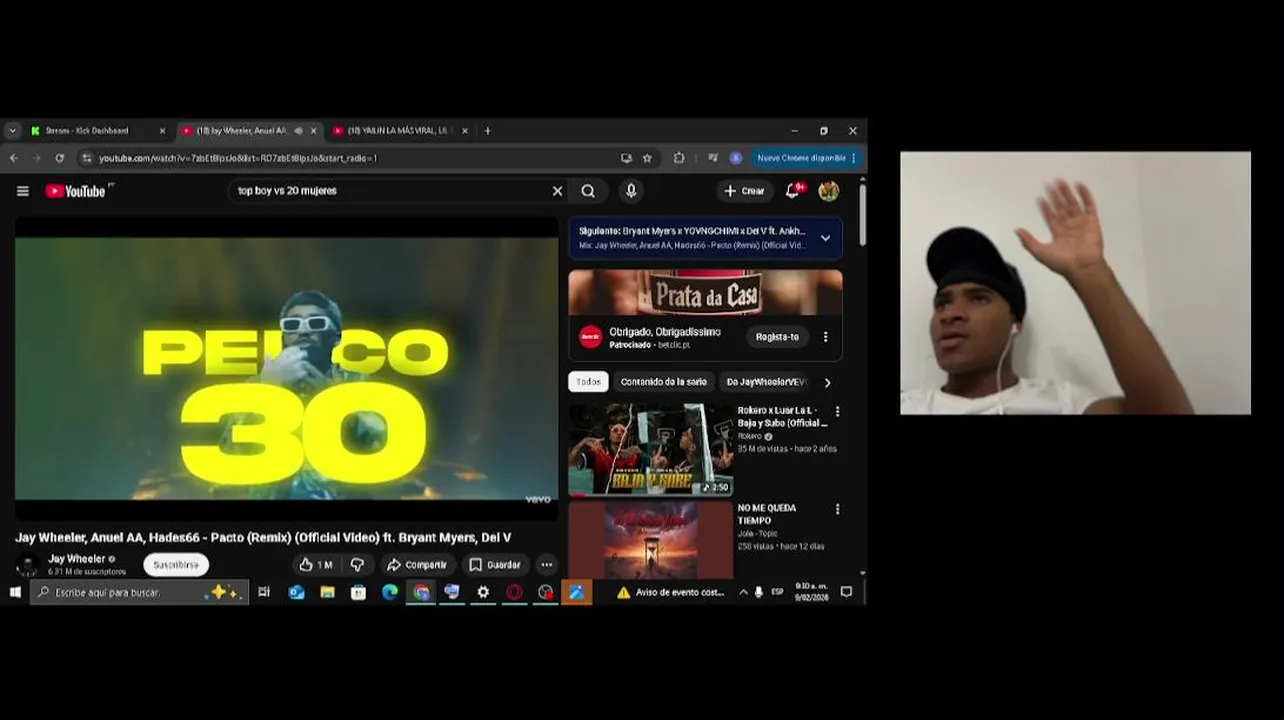Viewport: 1284px width, 720px height.
Task: Click the magnifier search button
Action: coord(588,191)
